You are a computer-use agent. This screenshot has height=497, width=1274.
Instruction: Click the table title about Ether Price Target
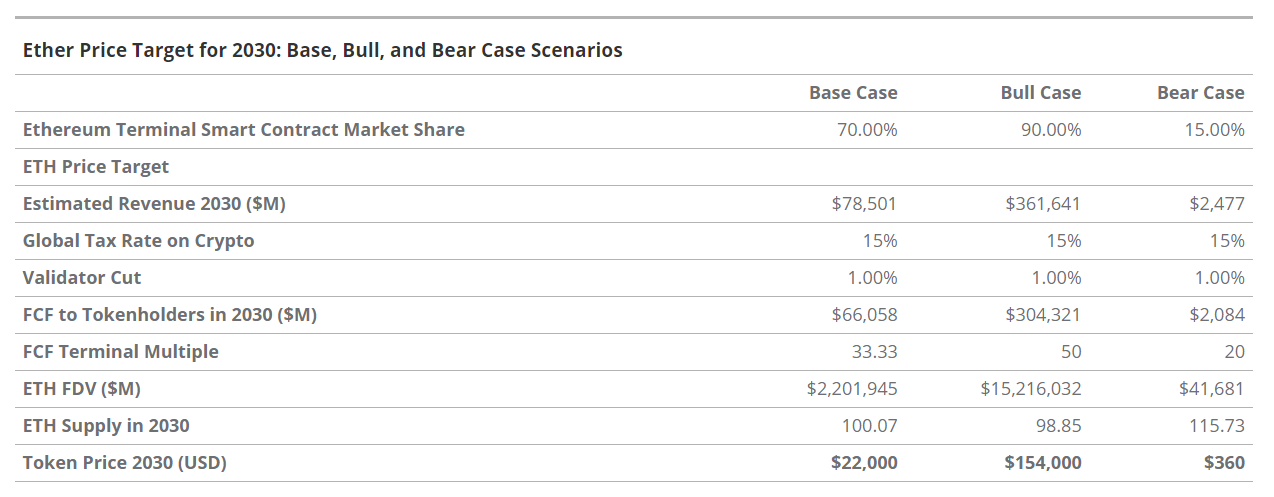(x=322, y=50)
